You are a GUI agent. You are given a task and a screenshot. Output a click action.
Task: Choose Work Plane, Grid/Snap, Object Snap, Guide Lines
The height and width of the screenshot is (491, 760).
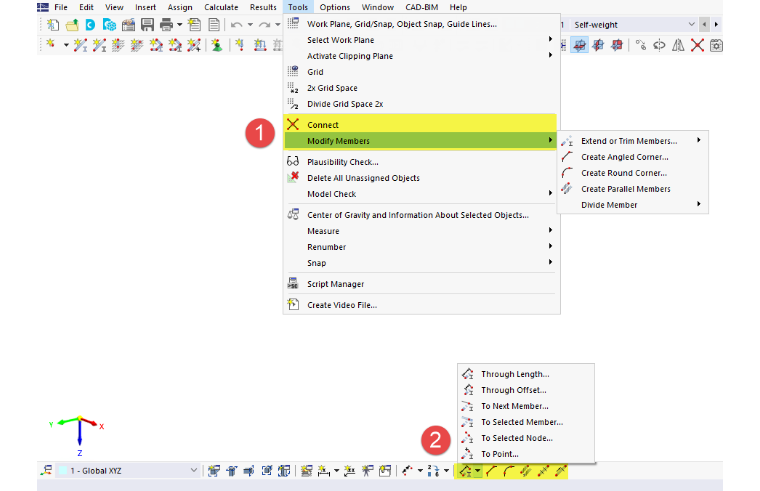(x=421, y=24)
